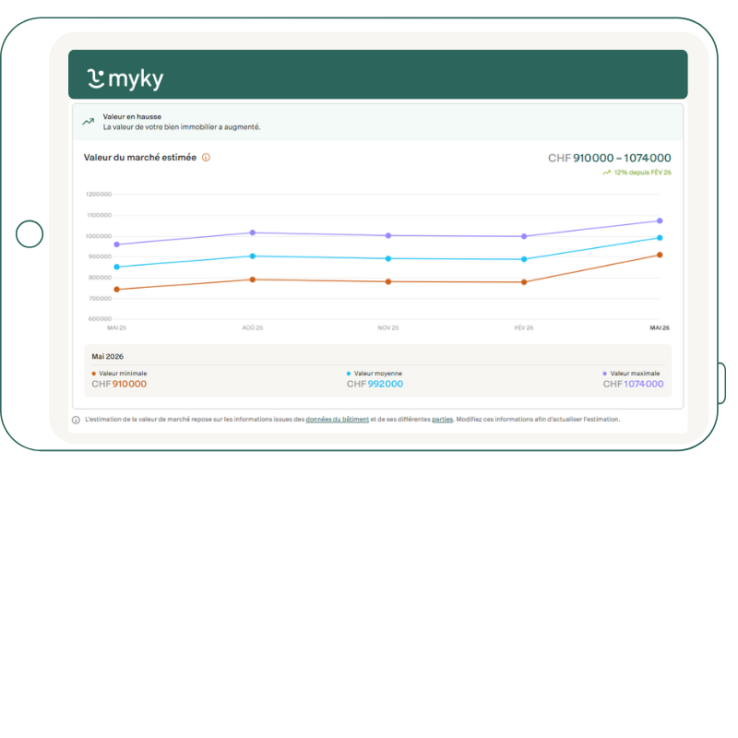The width and height of the screenshot is (738, 738).
Task: Click the CHF 992000 average value
Action: (375, 384)
